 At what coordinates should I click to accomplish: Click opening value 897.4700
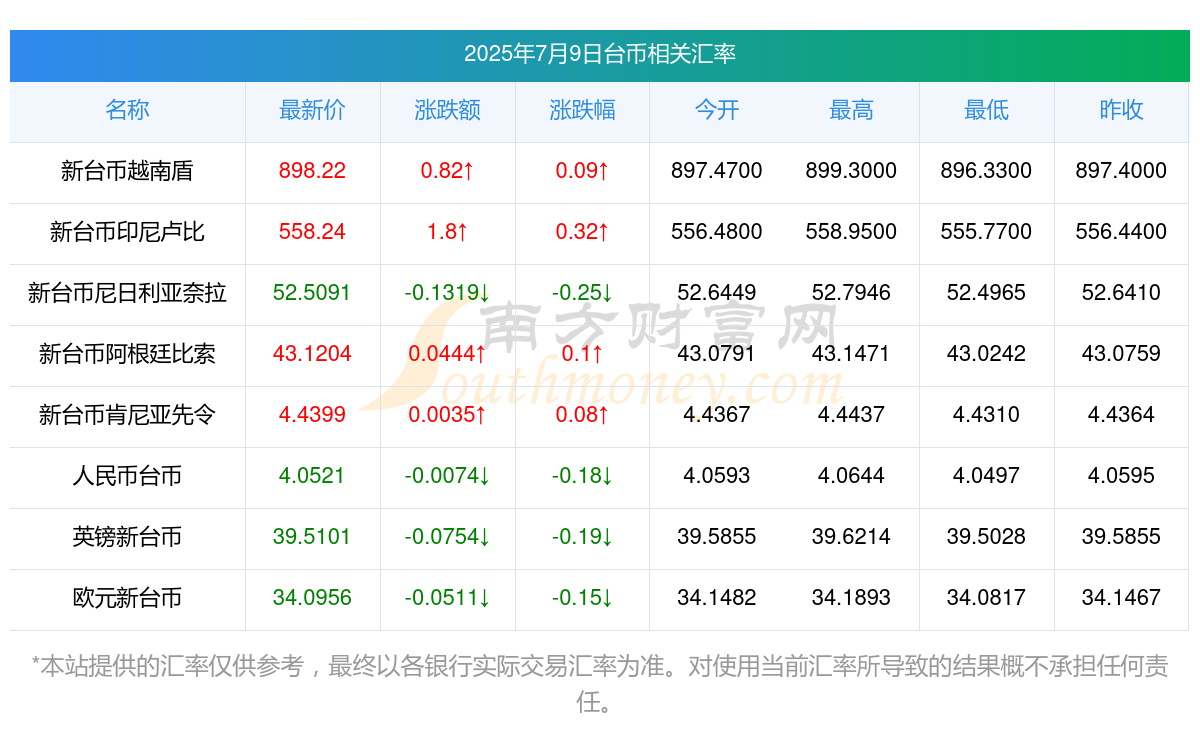[717, 171]
